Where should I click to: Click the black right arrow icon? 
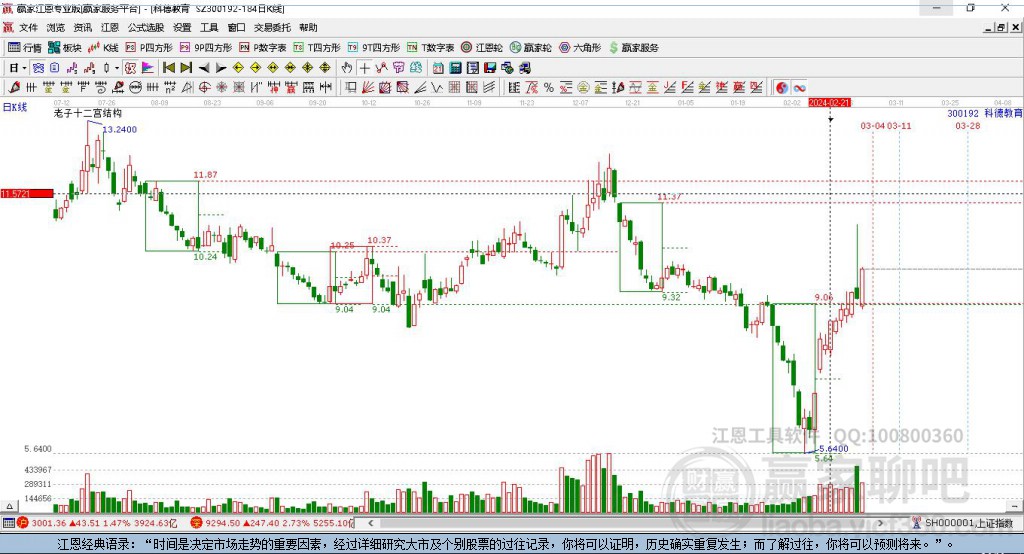point(221,68)
